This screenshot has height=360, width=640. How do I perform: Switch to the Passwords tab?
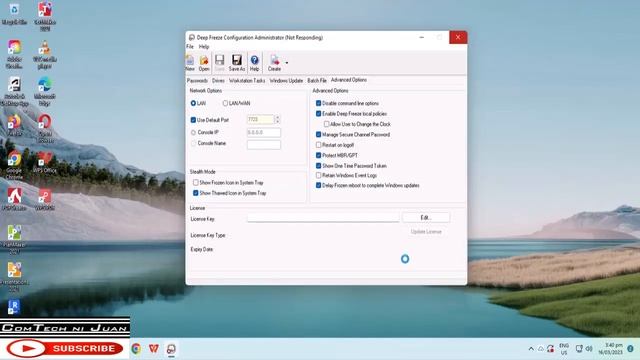click(x=197, y=81)
